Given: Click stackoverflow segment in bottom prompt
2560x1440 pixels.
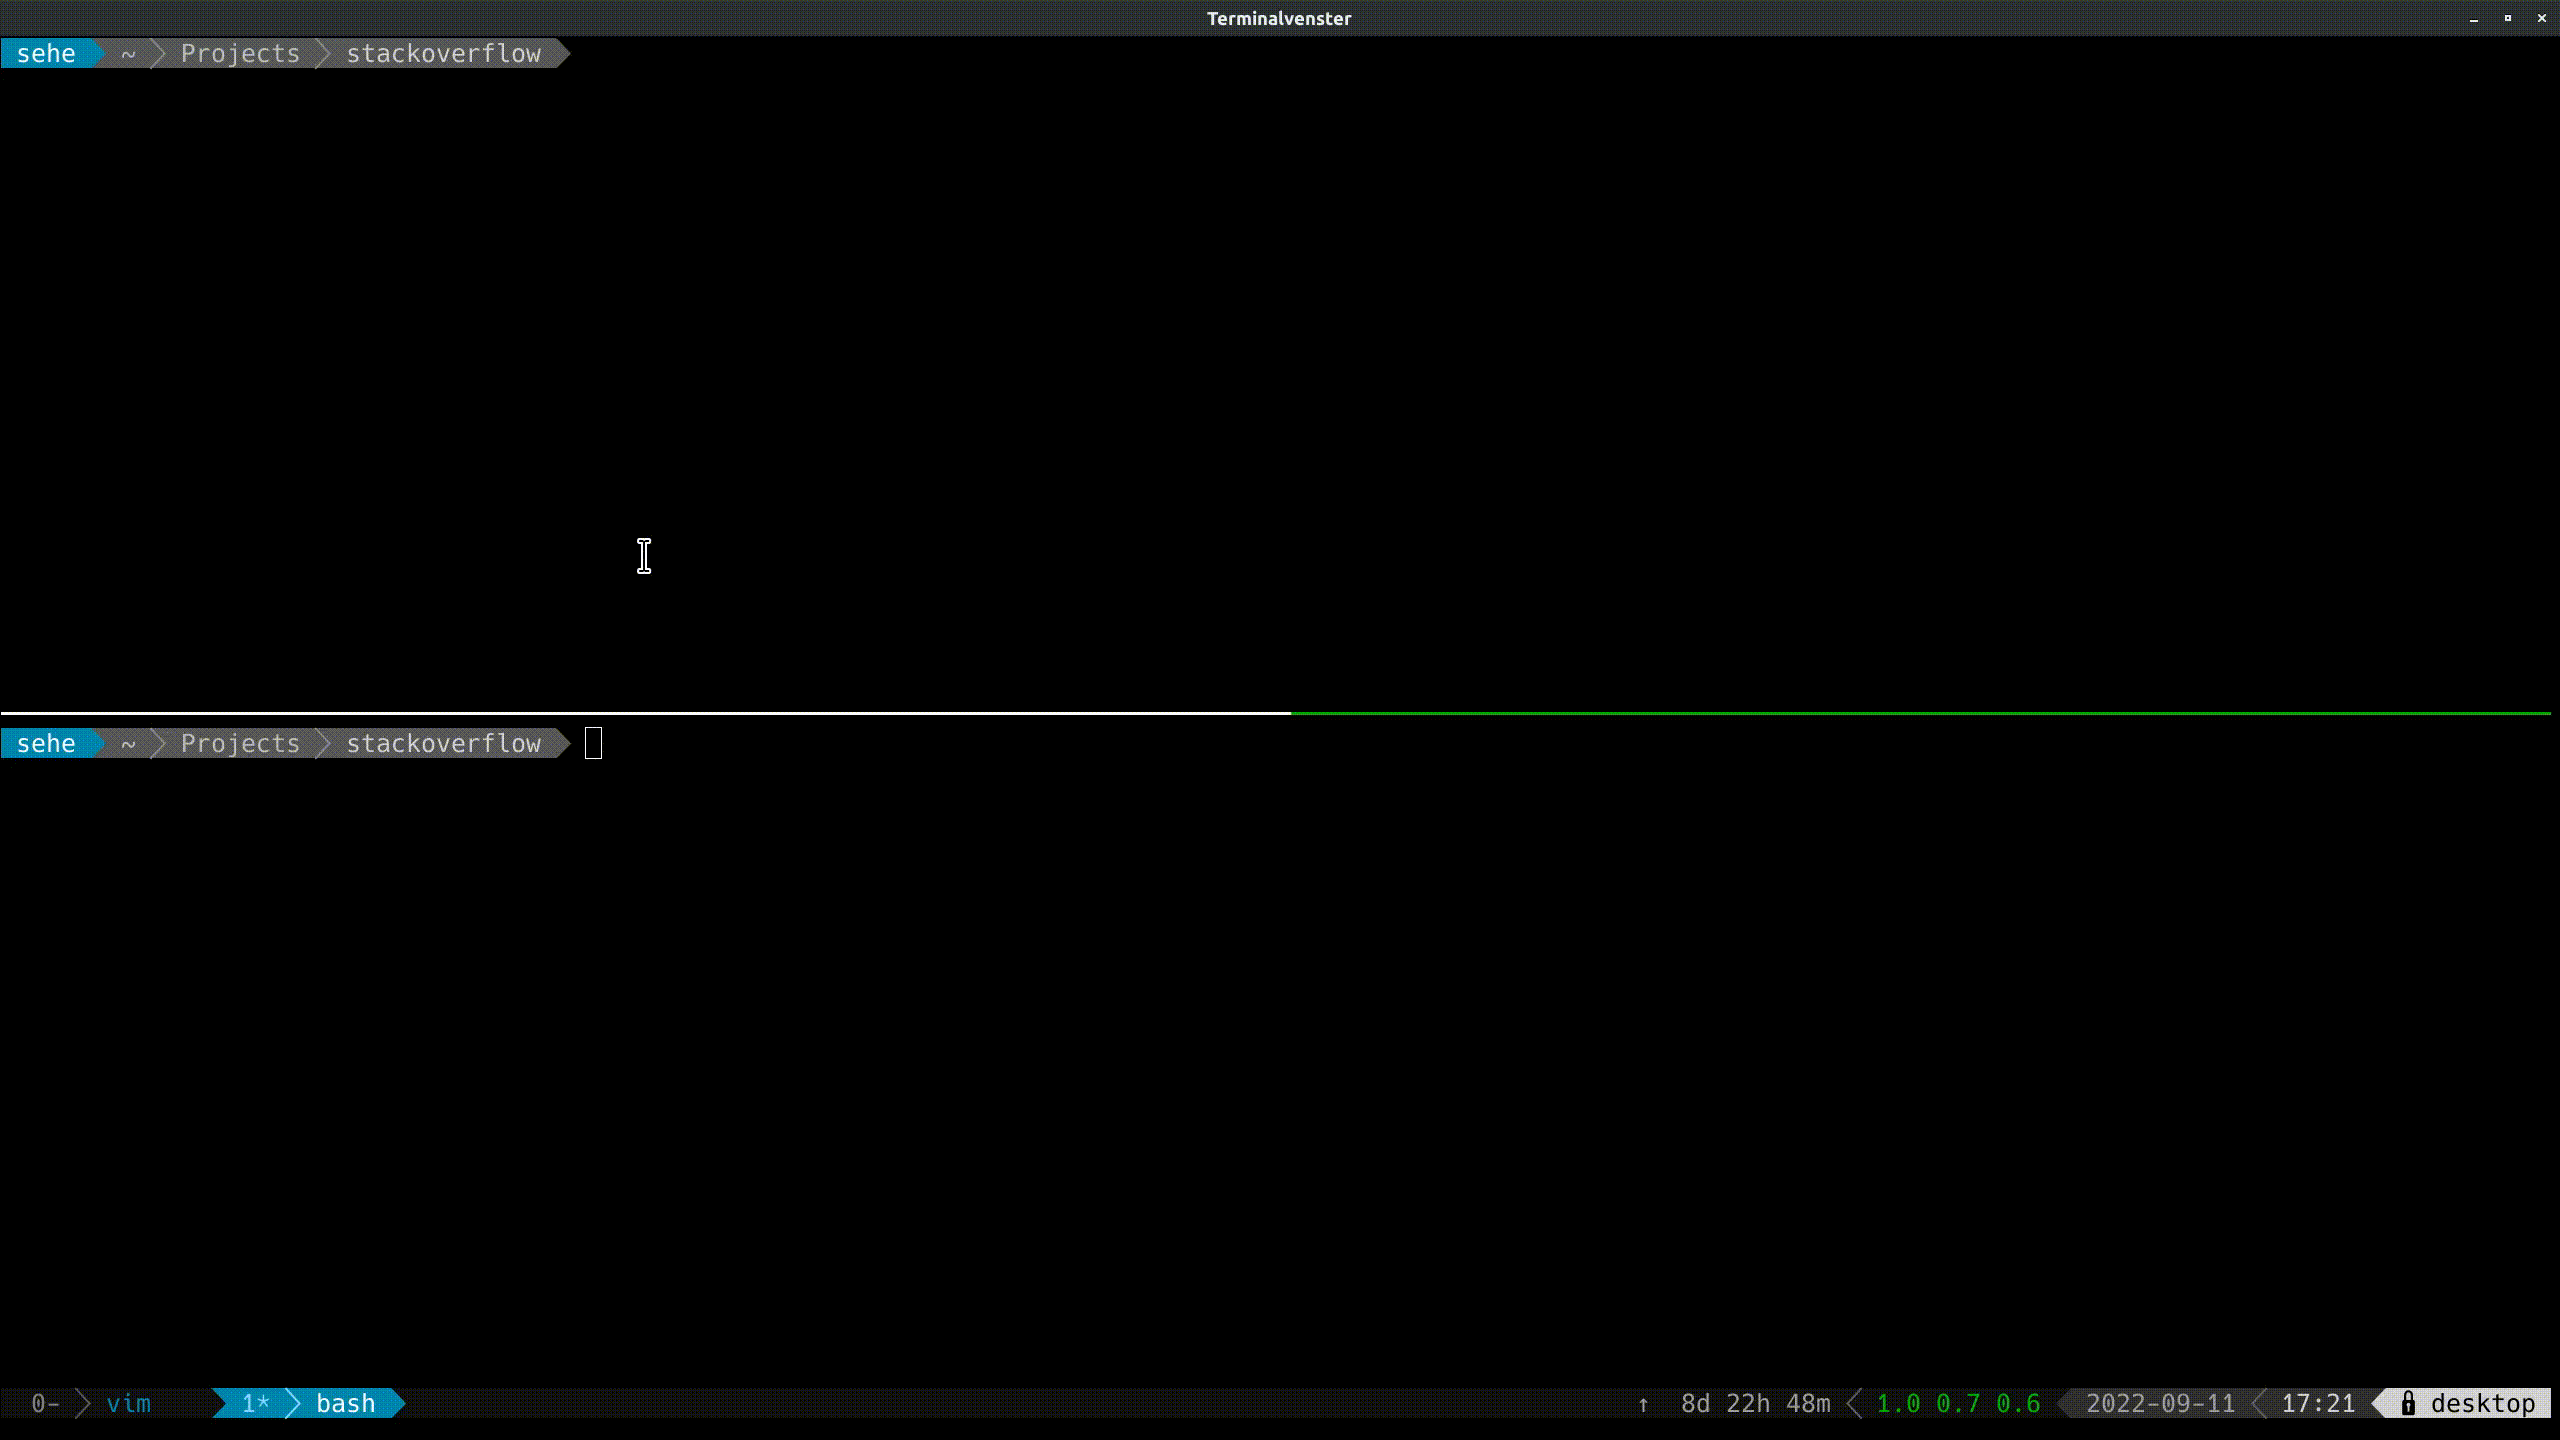Looking at the screenshot, I should click(443, 743).
